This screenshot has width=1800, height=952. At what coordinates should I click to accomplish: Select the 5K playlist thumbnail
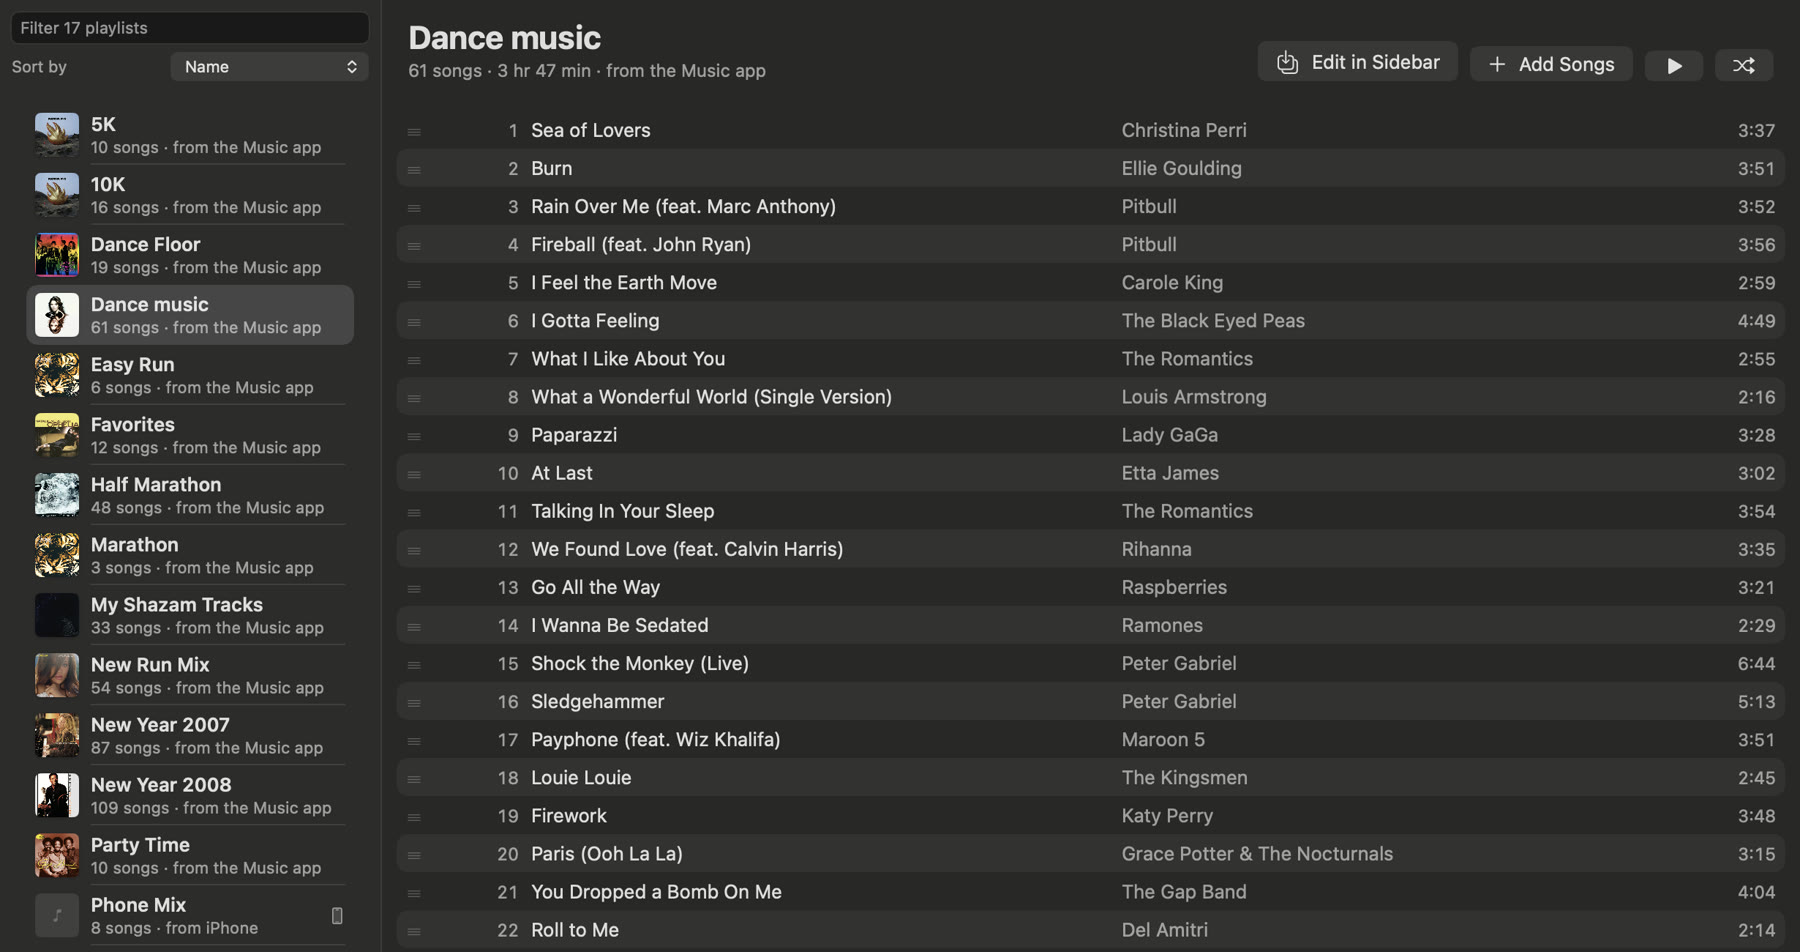(x=57, y=135)
